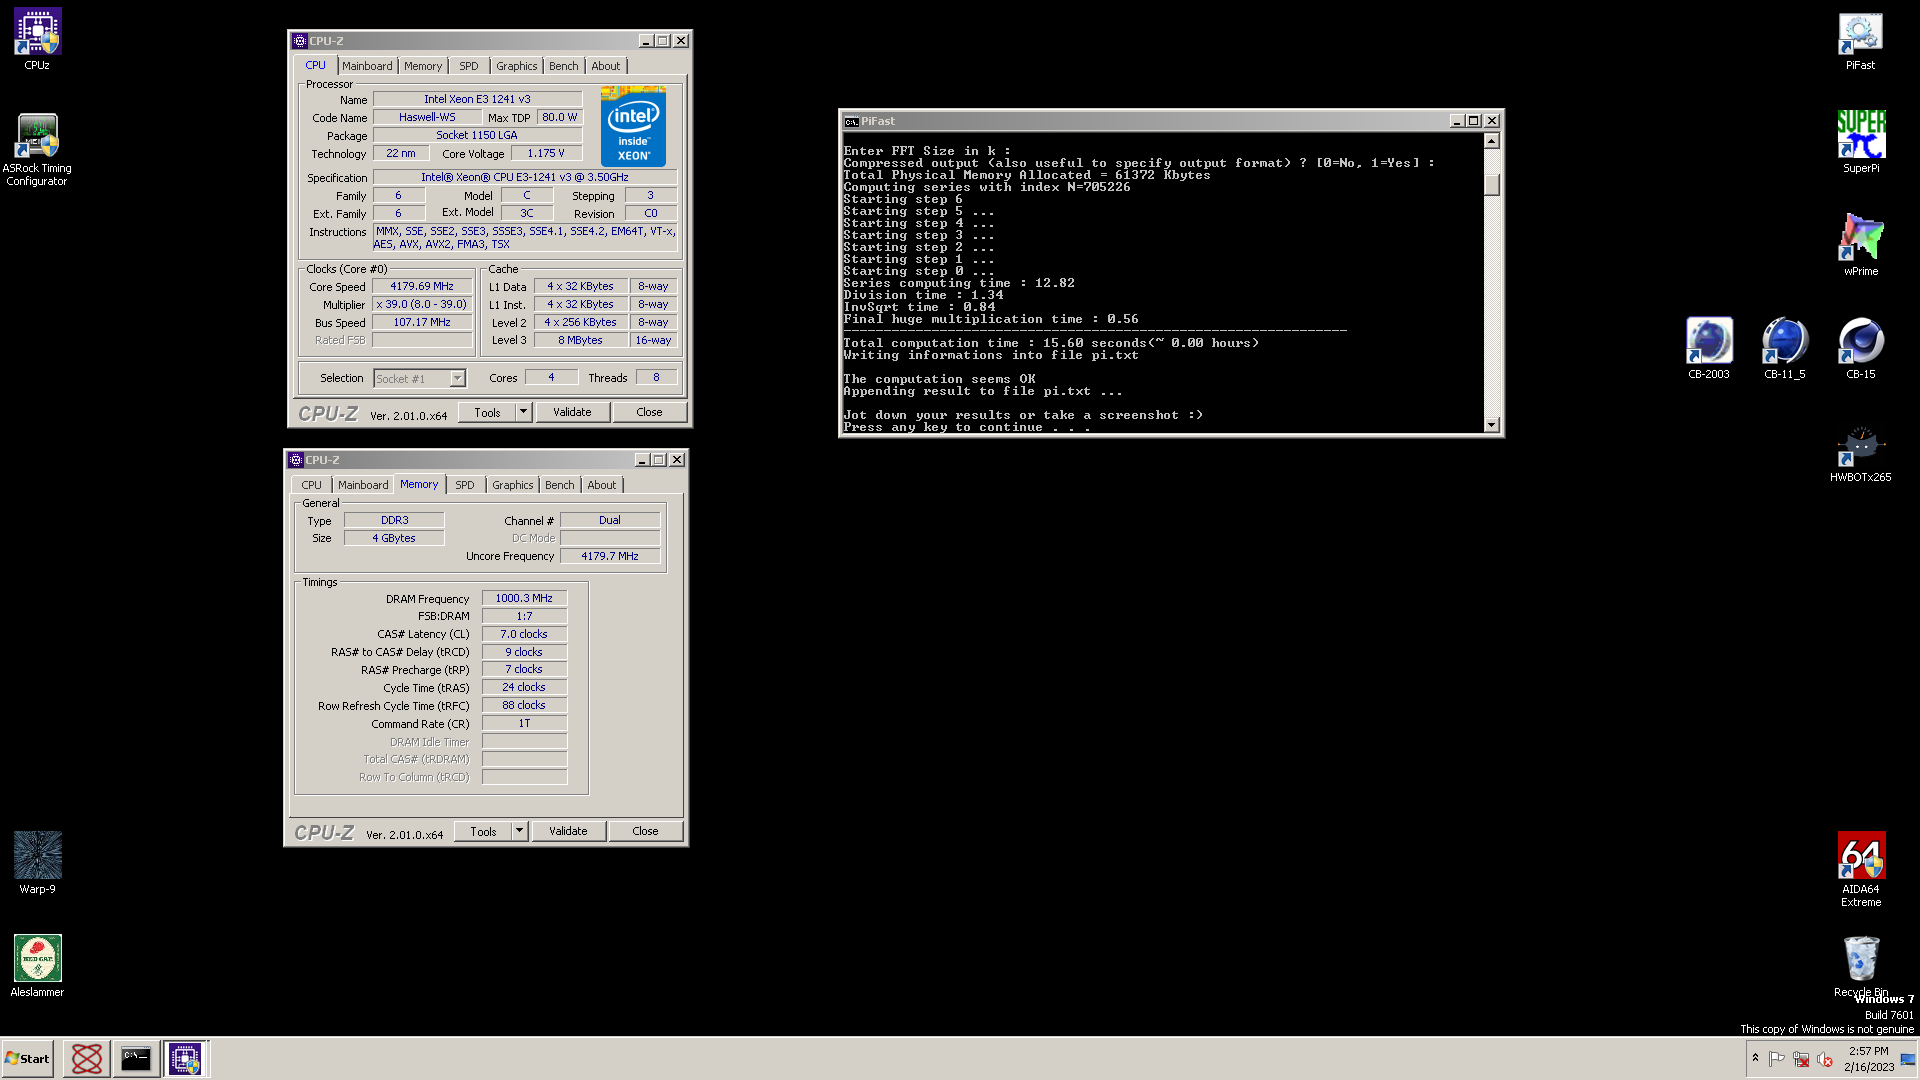Open the Warp-9 desktop icon
The height and width of the screenshot is (1080, 1920).
click(x=37, y=862)
